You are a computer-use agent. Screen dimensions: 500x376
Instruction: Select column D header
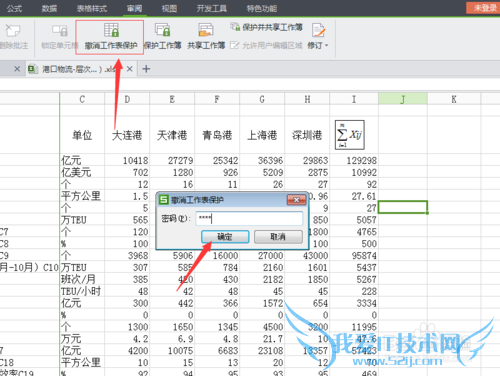click(127, 99)
